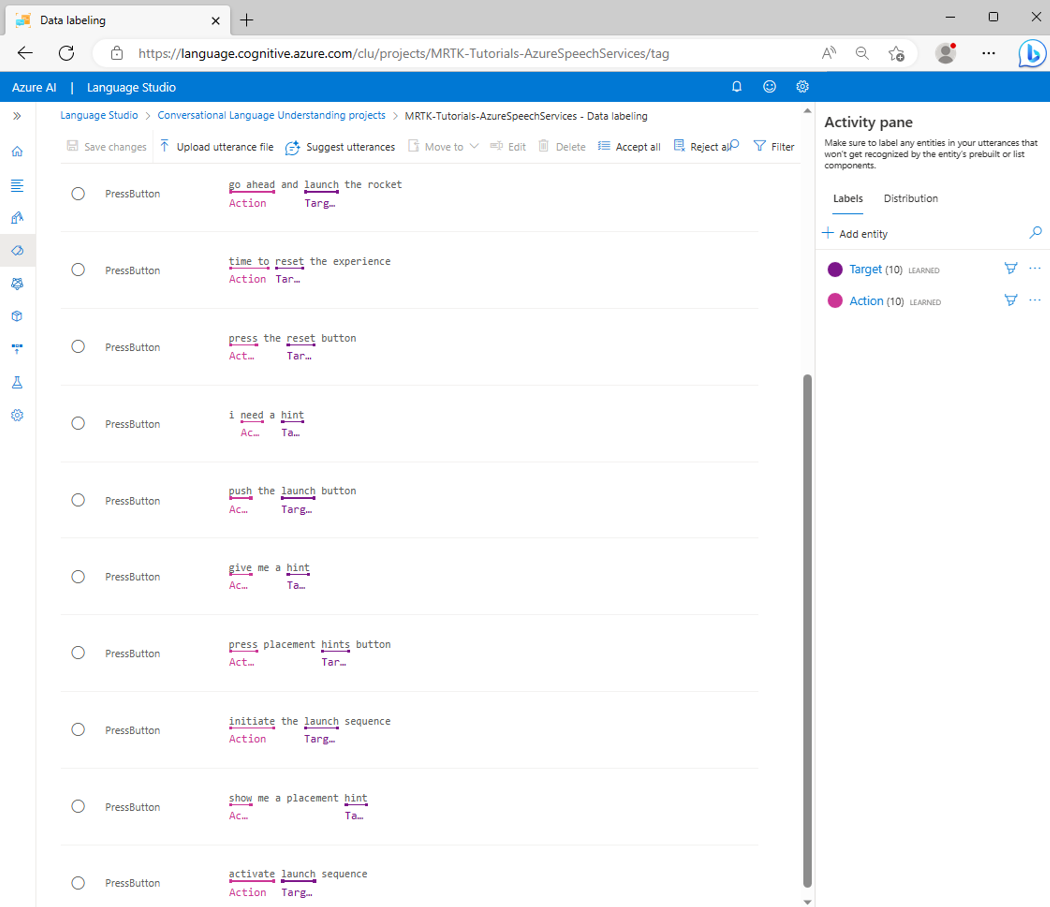Expand the left navigation sidebar
This screenshot has height=907, width=1050.
[17, 116]
